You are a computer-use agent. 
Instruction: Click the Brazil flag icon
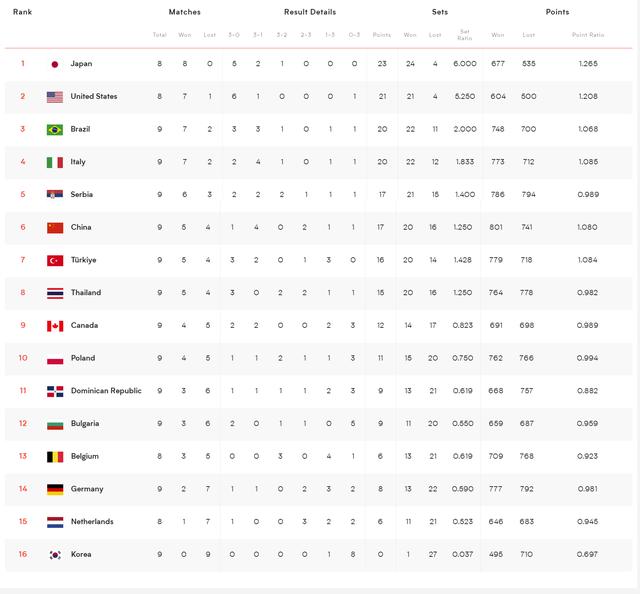click(55, 130)
